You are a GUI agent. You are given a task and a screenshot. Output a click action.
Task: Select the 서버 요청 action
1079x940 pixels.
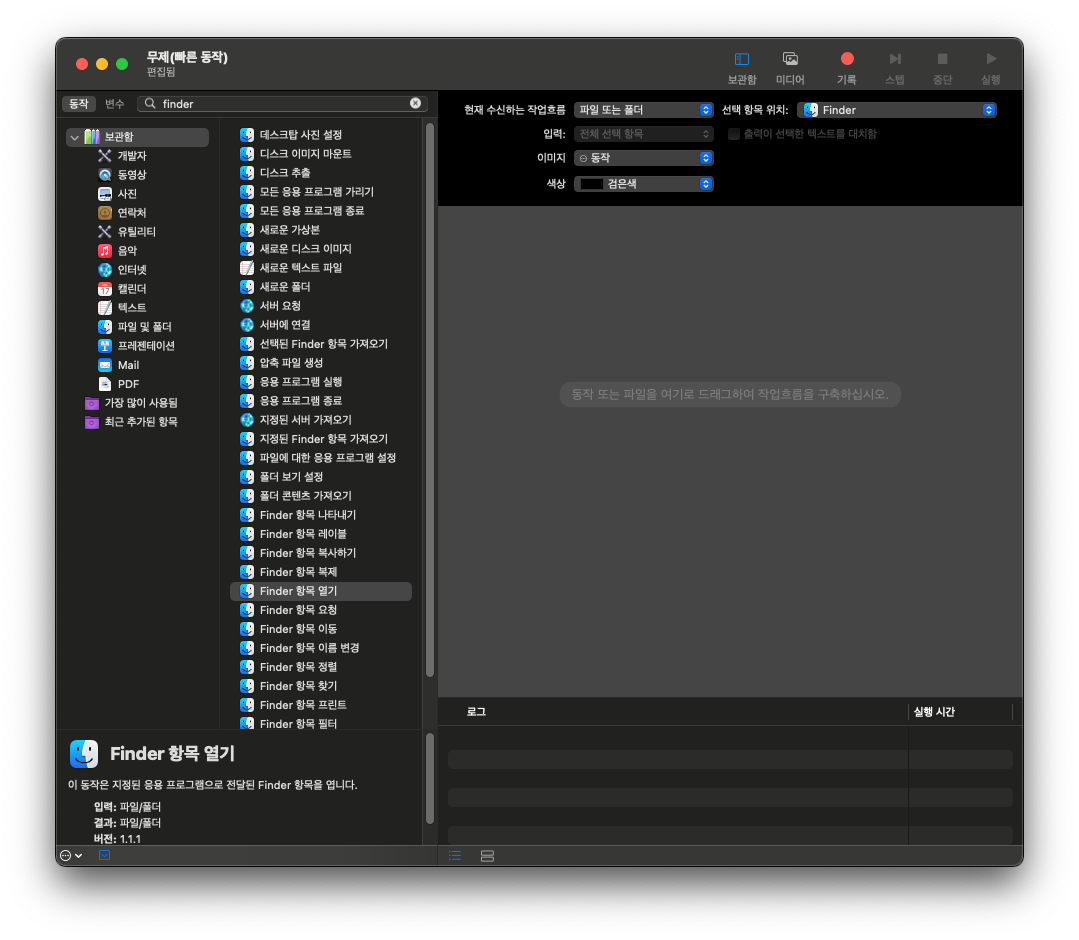279,306
